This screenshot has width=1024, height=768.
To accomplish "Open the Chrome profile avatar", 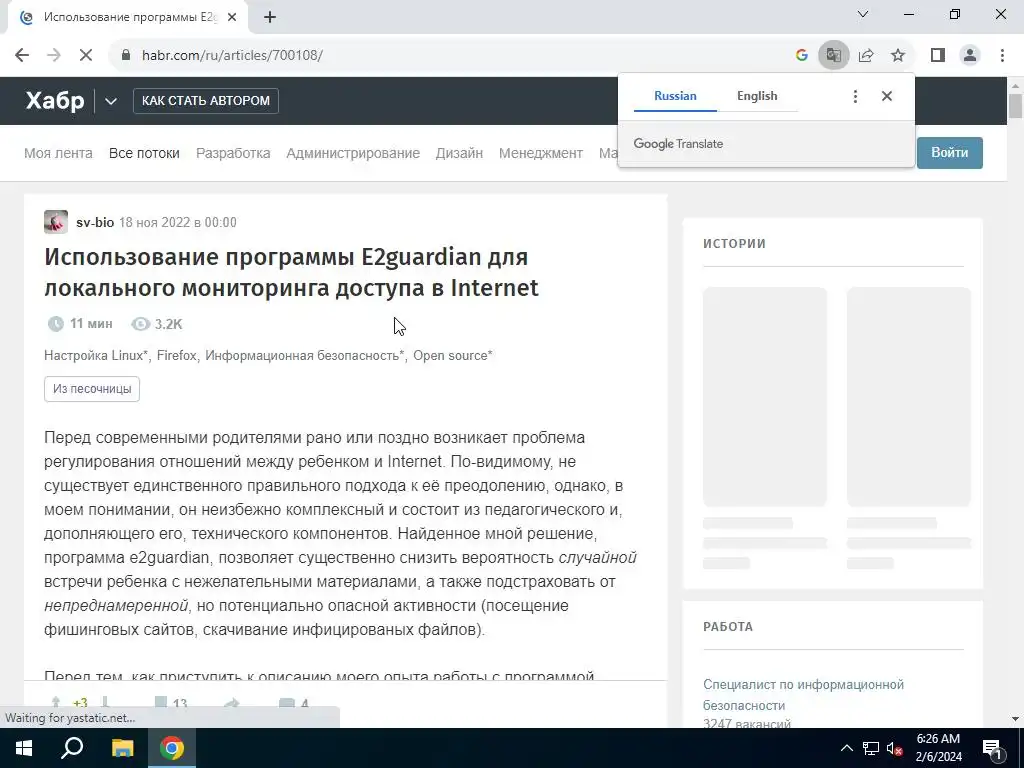I will (x=970, y=56).
